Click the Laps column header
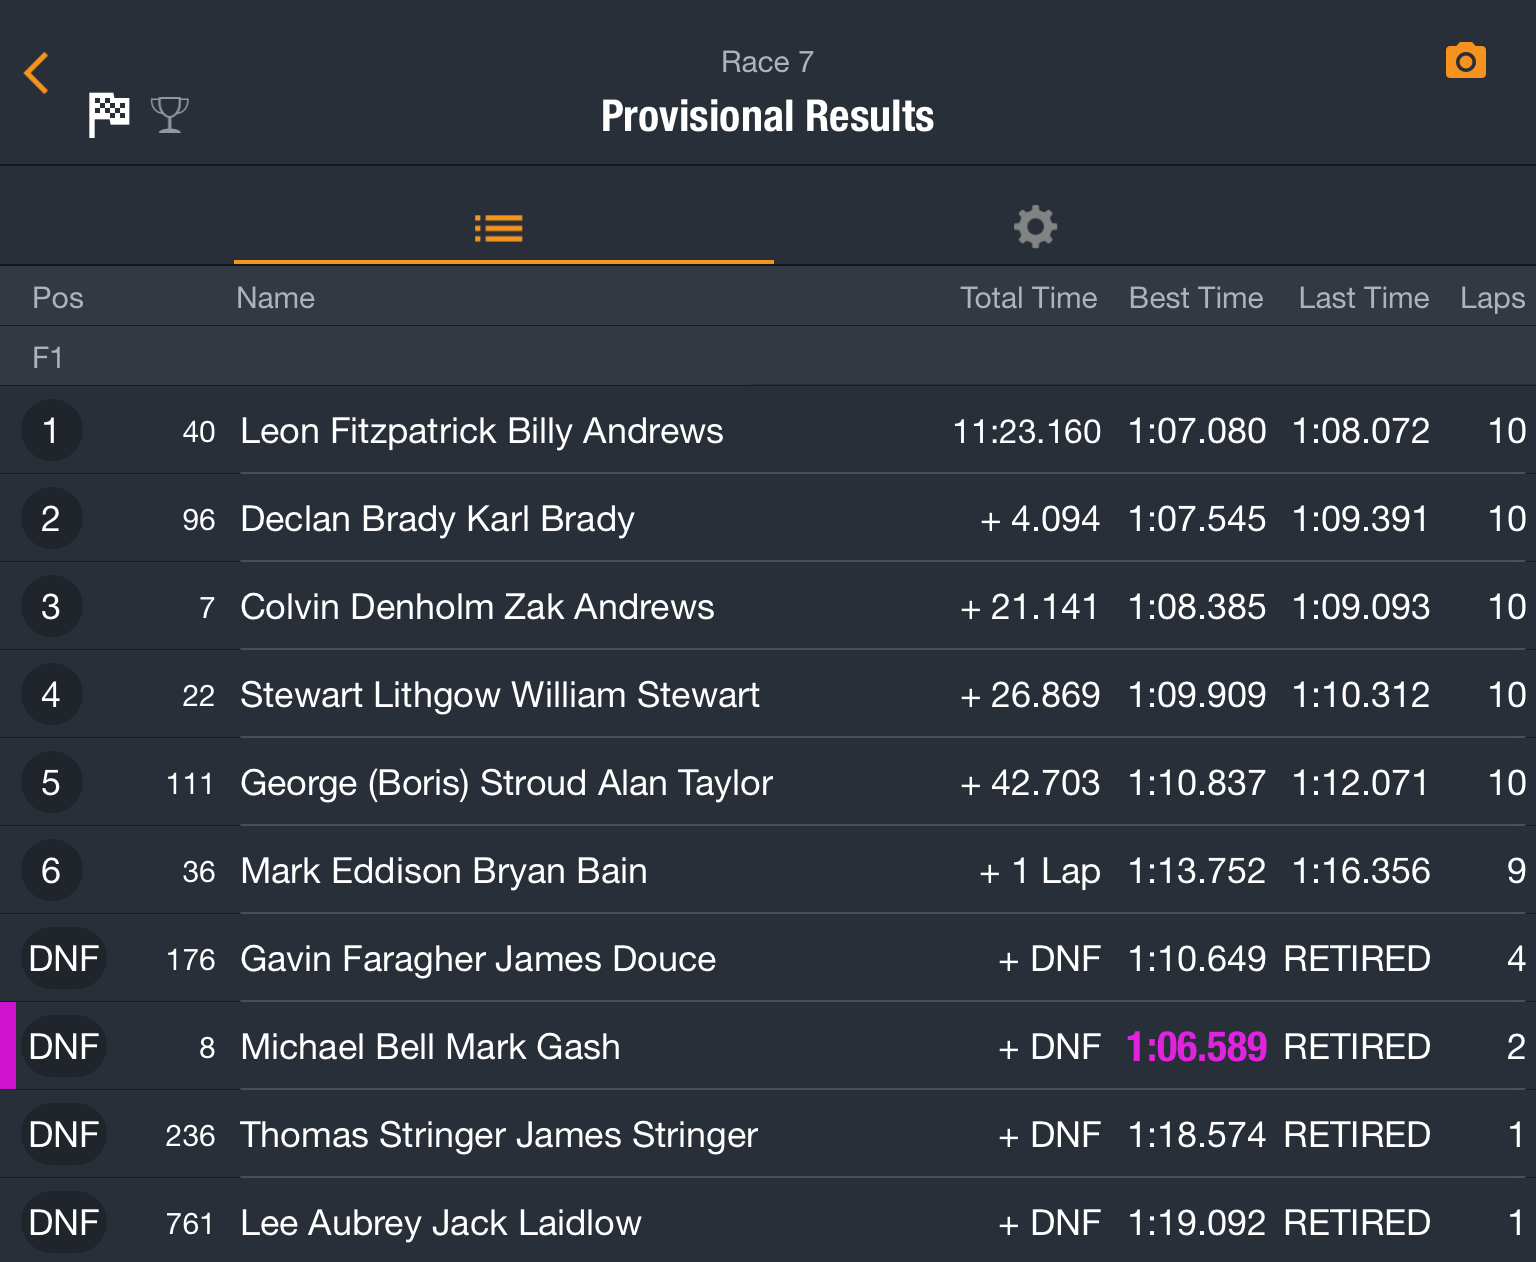The image size is (1536, 1262). [1492, 298]
